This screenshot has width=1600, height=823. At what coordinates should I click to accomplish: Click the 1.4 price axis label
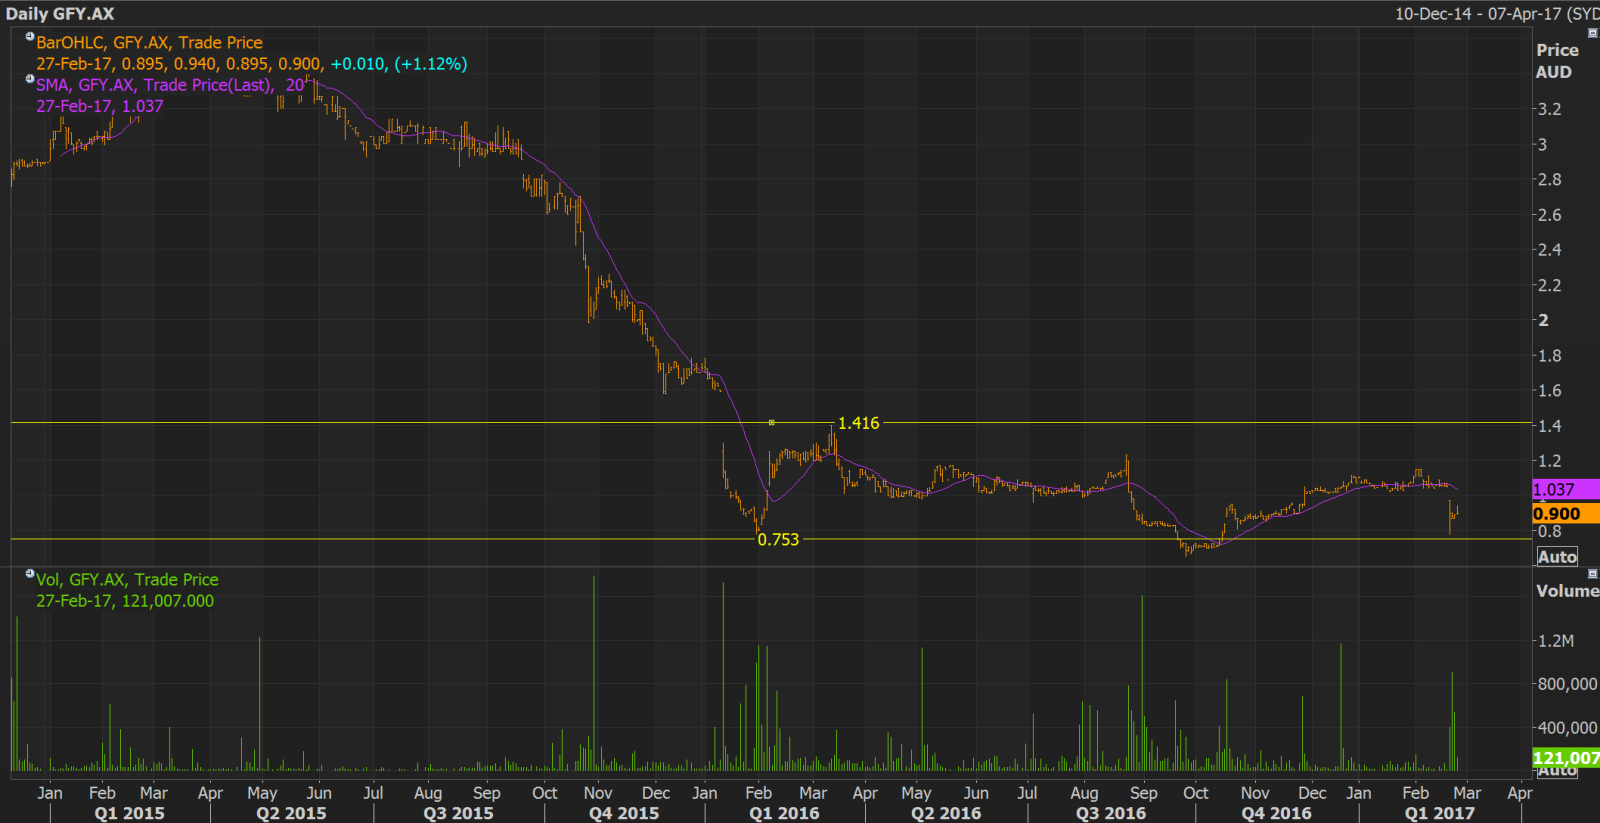(1549, 426)
